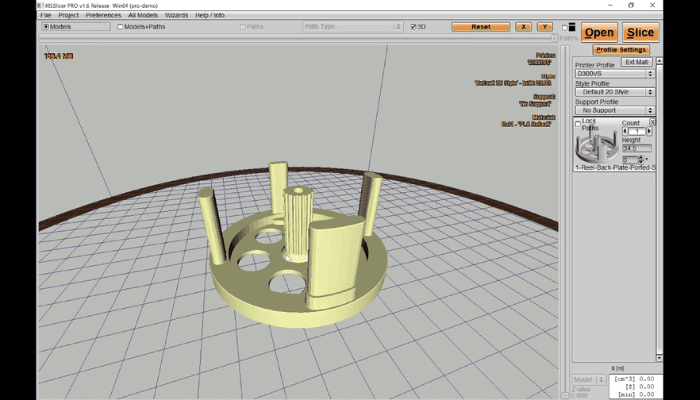Enable the Lock Paths checkbox

pyautogui.click(x=578, y=124)
